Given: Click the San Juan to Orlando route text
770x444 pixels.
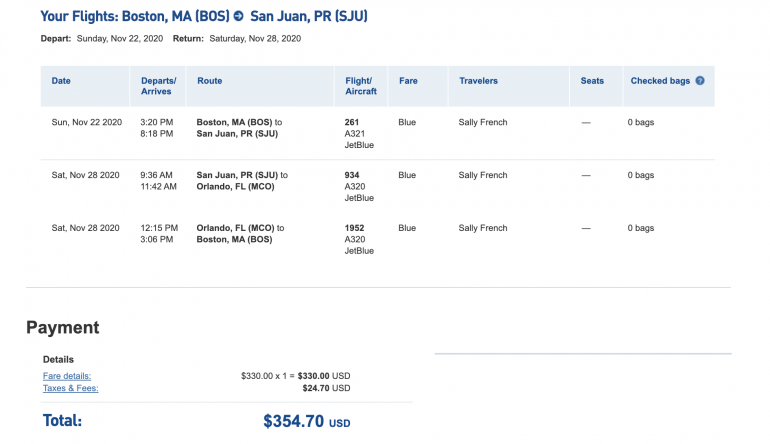Looking at the screenshot, I should click(242, 181).
